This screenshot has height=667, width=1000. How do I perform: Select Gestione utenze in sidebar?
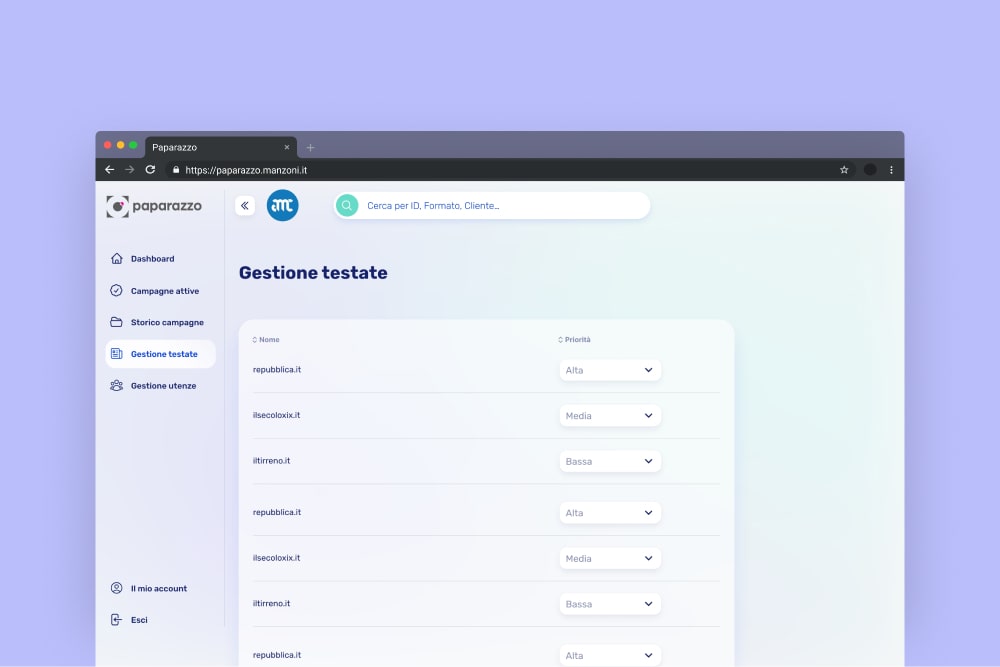click(x=163, y=386)
